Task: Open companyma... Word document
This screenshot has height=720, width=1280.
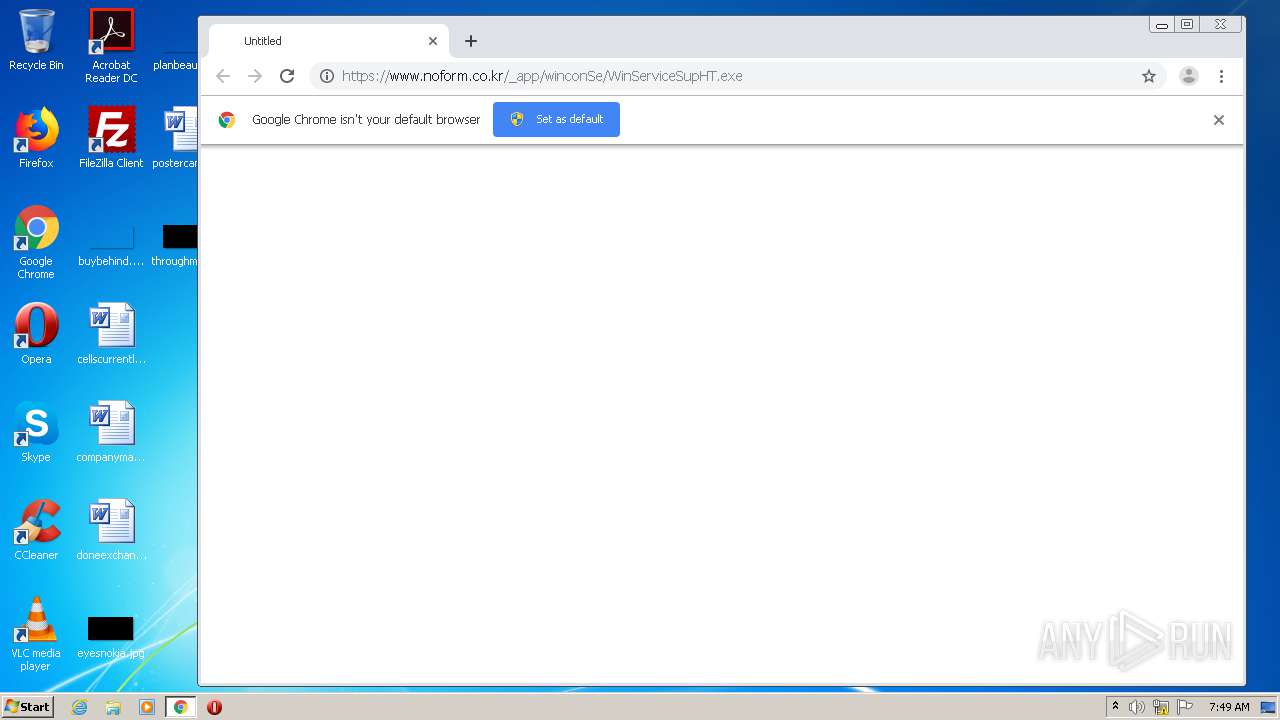Action: (111, 432)
